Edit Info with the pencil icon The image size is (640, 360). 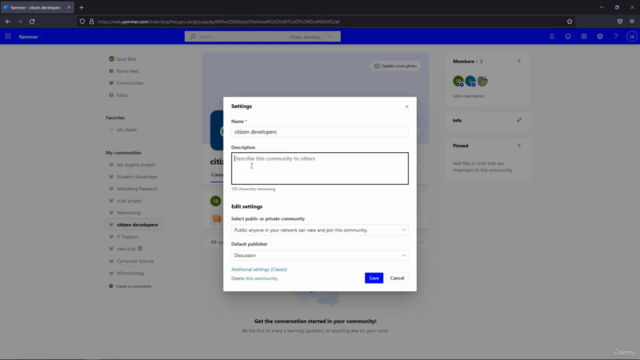pos(519,120)
